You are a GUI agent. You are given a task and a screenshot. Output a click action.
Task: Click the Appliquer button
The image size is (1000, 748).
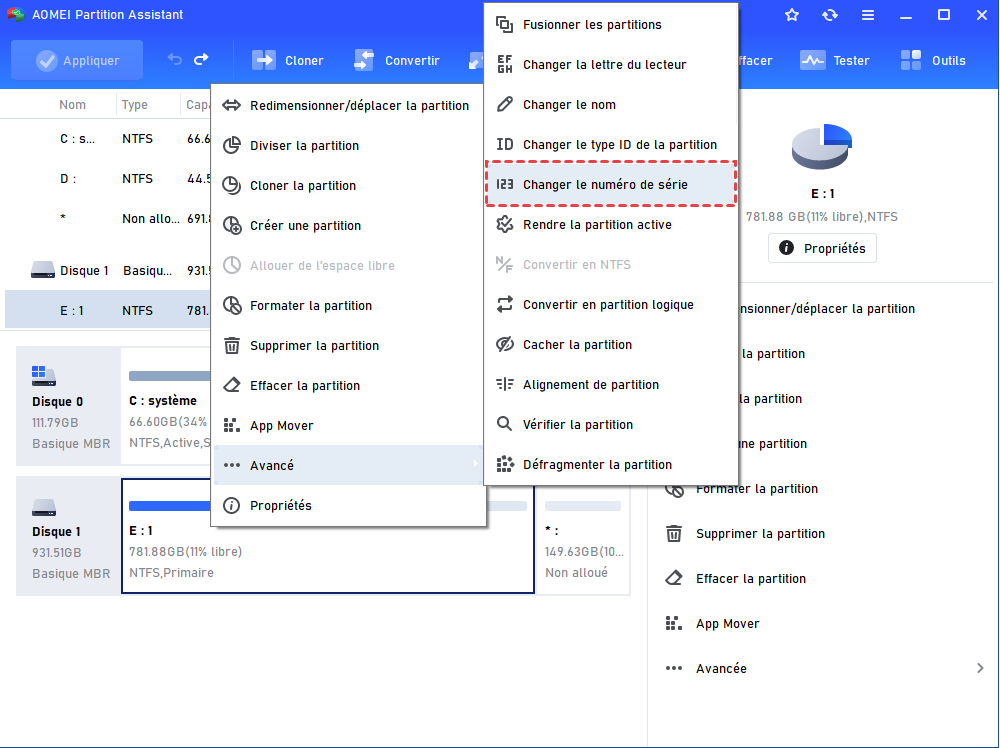77,61
